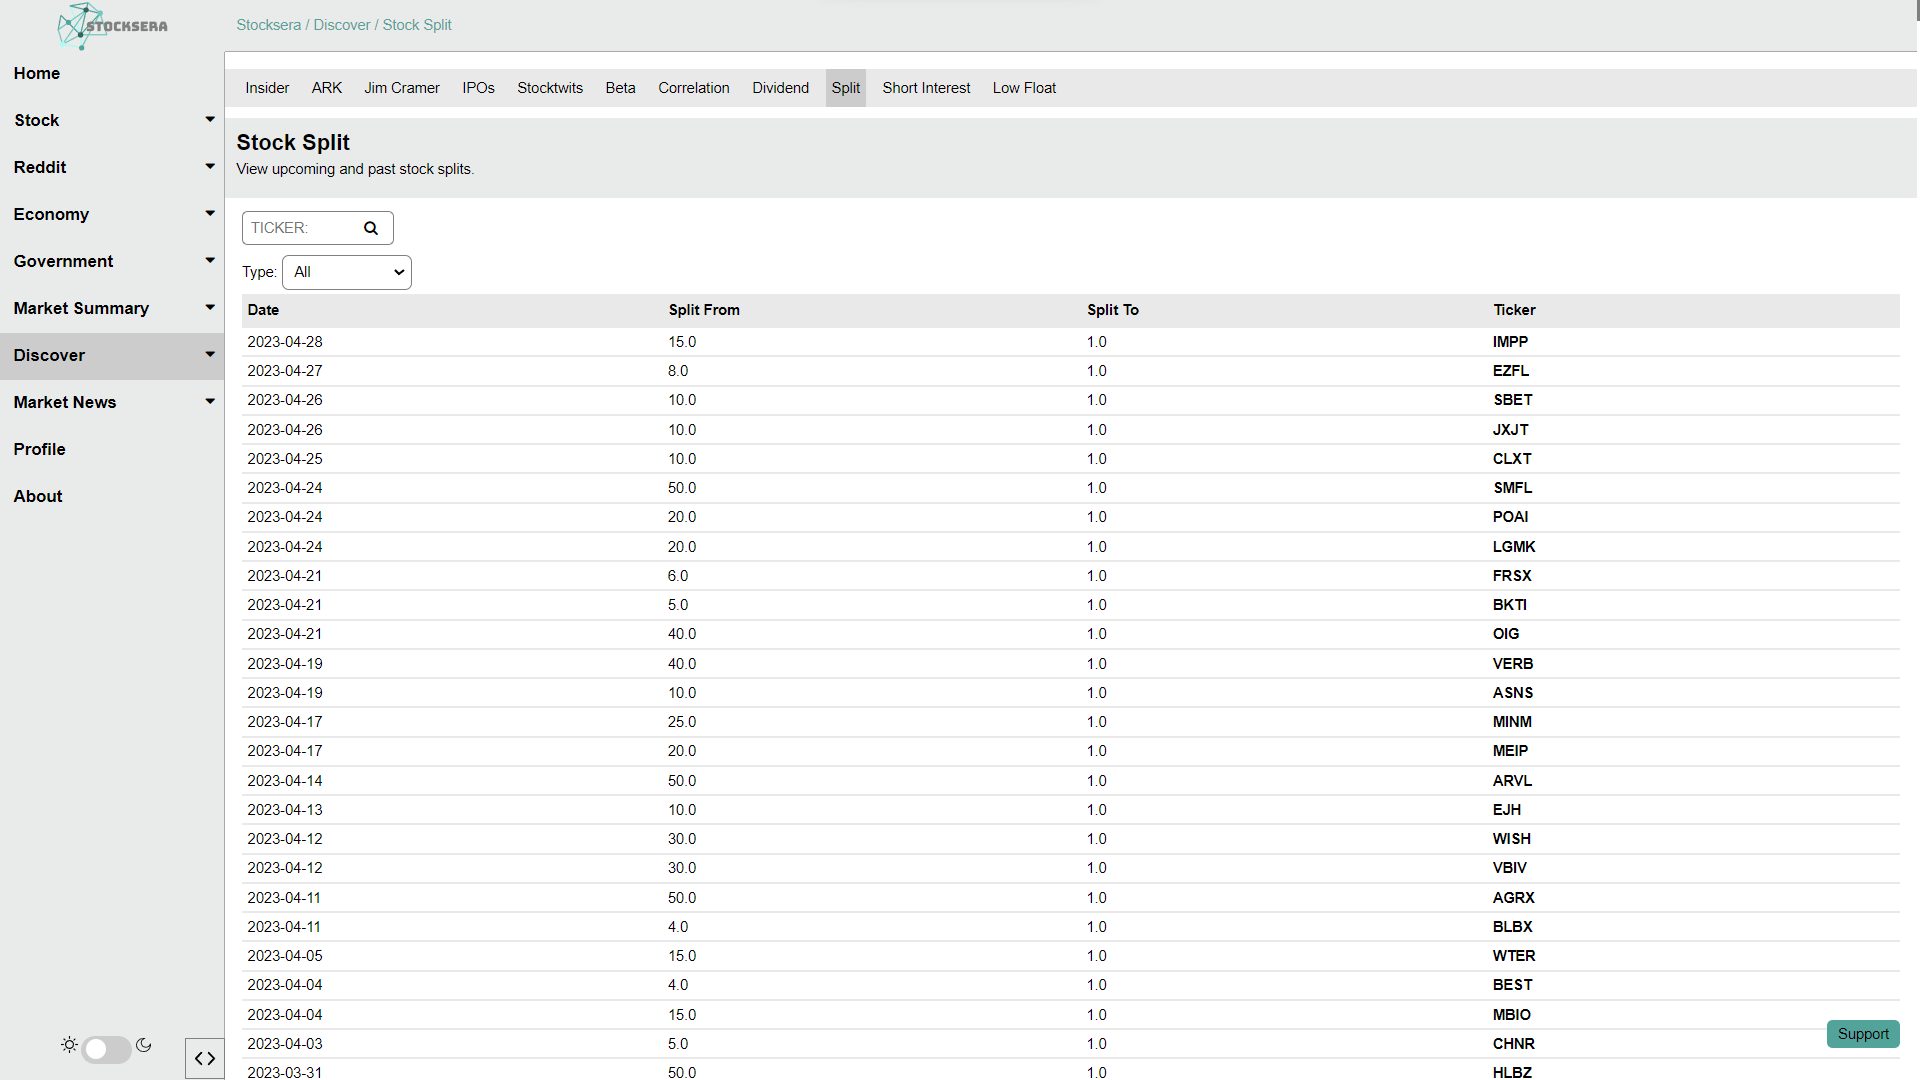The height and width of the screenshot is (1080, 1920).
Task: Select the Jim Cramer tab
Action: pos(402,88)
